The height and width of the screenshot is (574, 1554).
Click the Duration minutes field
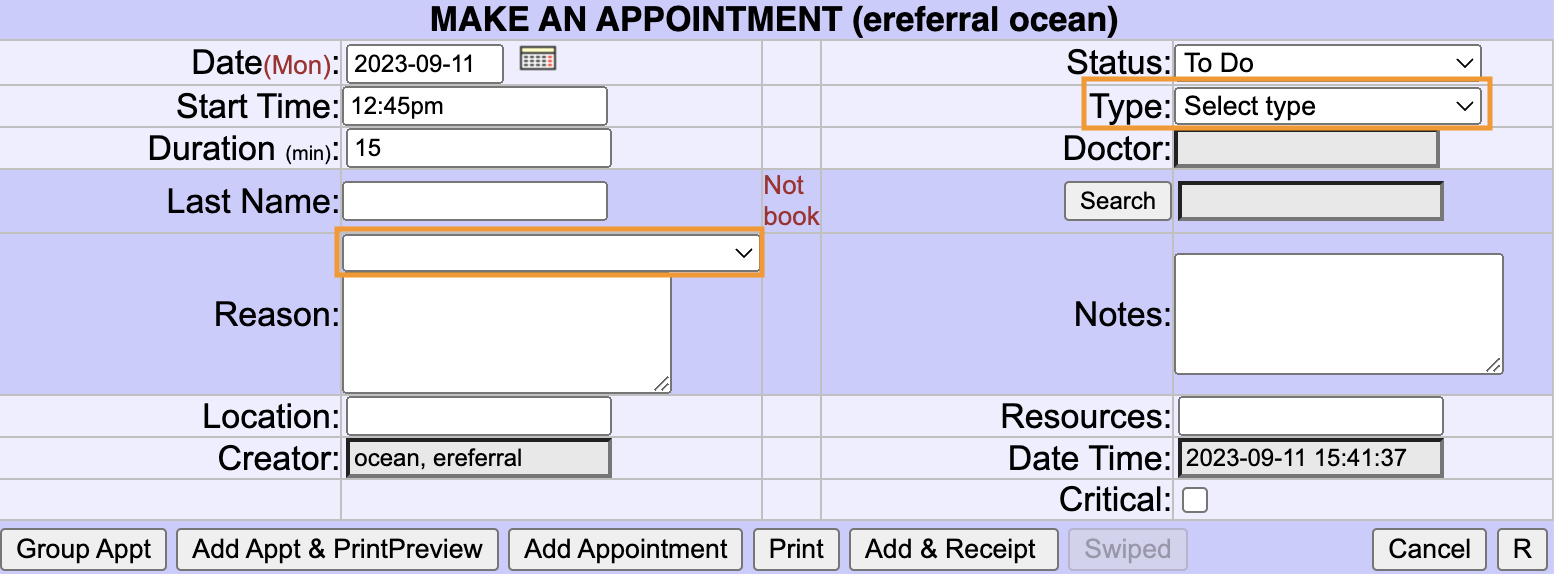pyautogui.click(x=478, y=148)
